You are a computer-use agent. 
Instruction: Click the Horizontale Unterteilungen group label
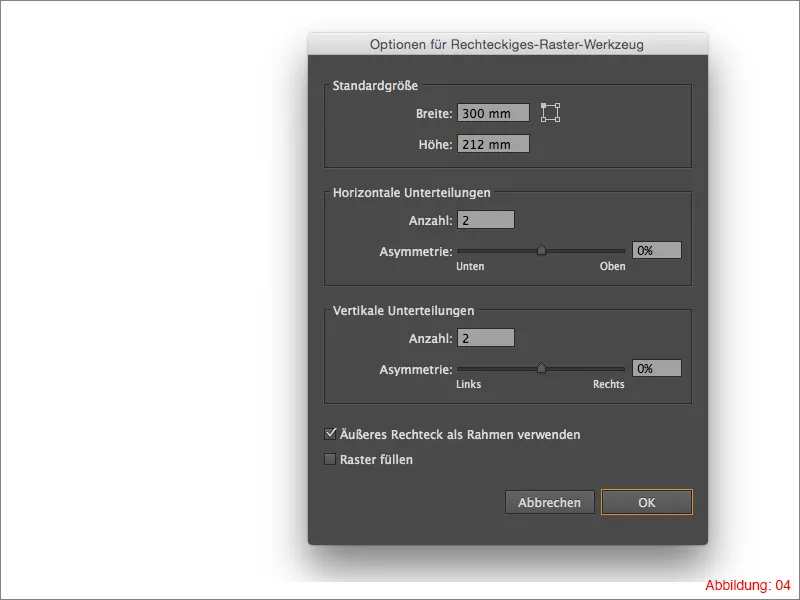click(x=411, y=193)
